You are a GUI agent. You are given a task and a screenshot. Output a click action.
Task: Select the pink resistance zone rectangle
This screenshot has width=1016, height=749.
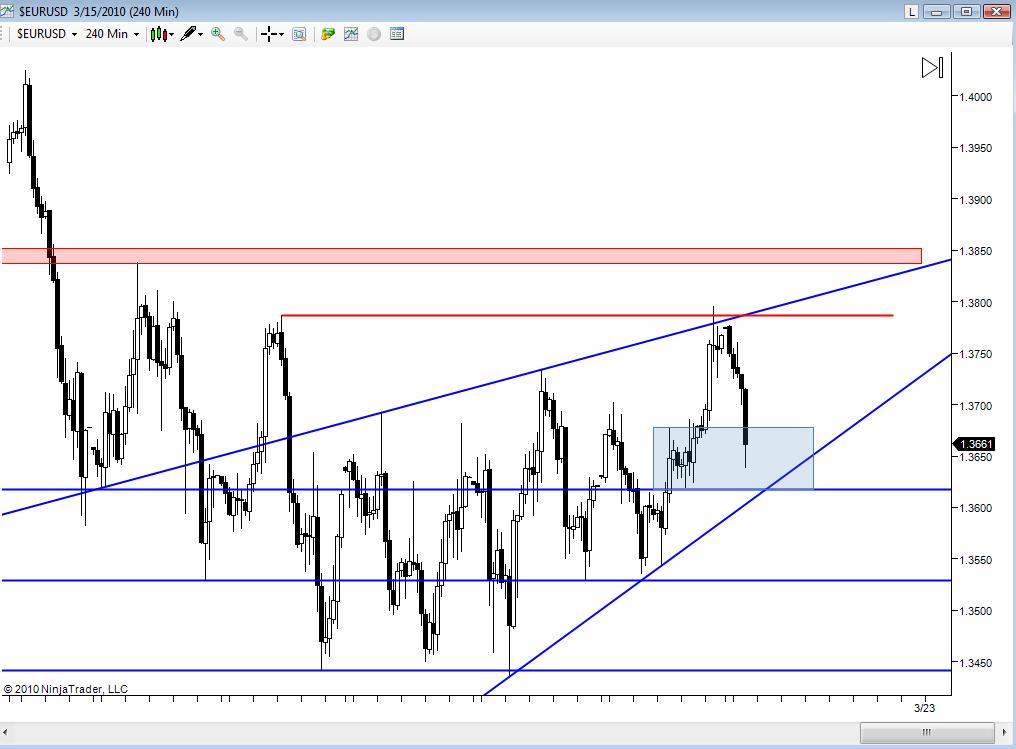pos(461,256)
